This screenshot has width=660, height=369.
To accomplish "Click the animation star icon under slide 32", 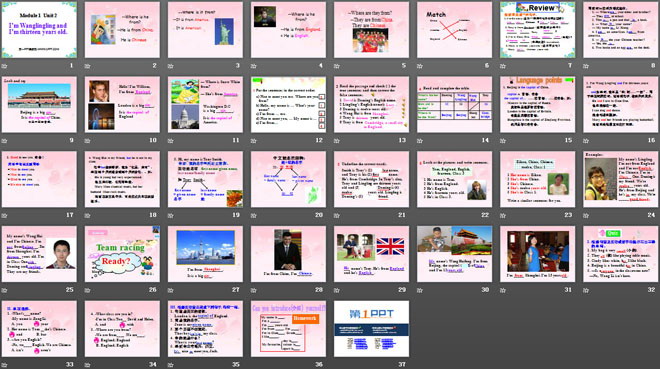I will tap(586, 290).
